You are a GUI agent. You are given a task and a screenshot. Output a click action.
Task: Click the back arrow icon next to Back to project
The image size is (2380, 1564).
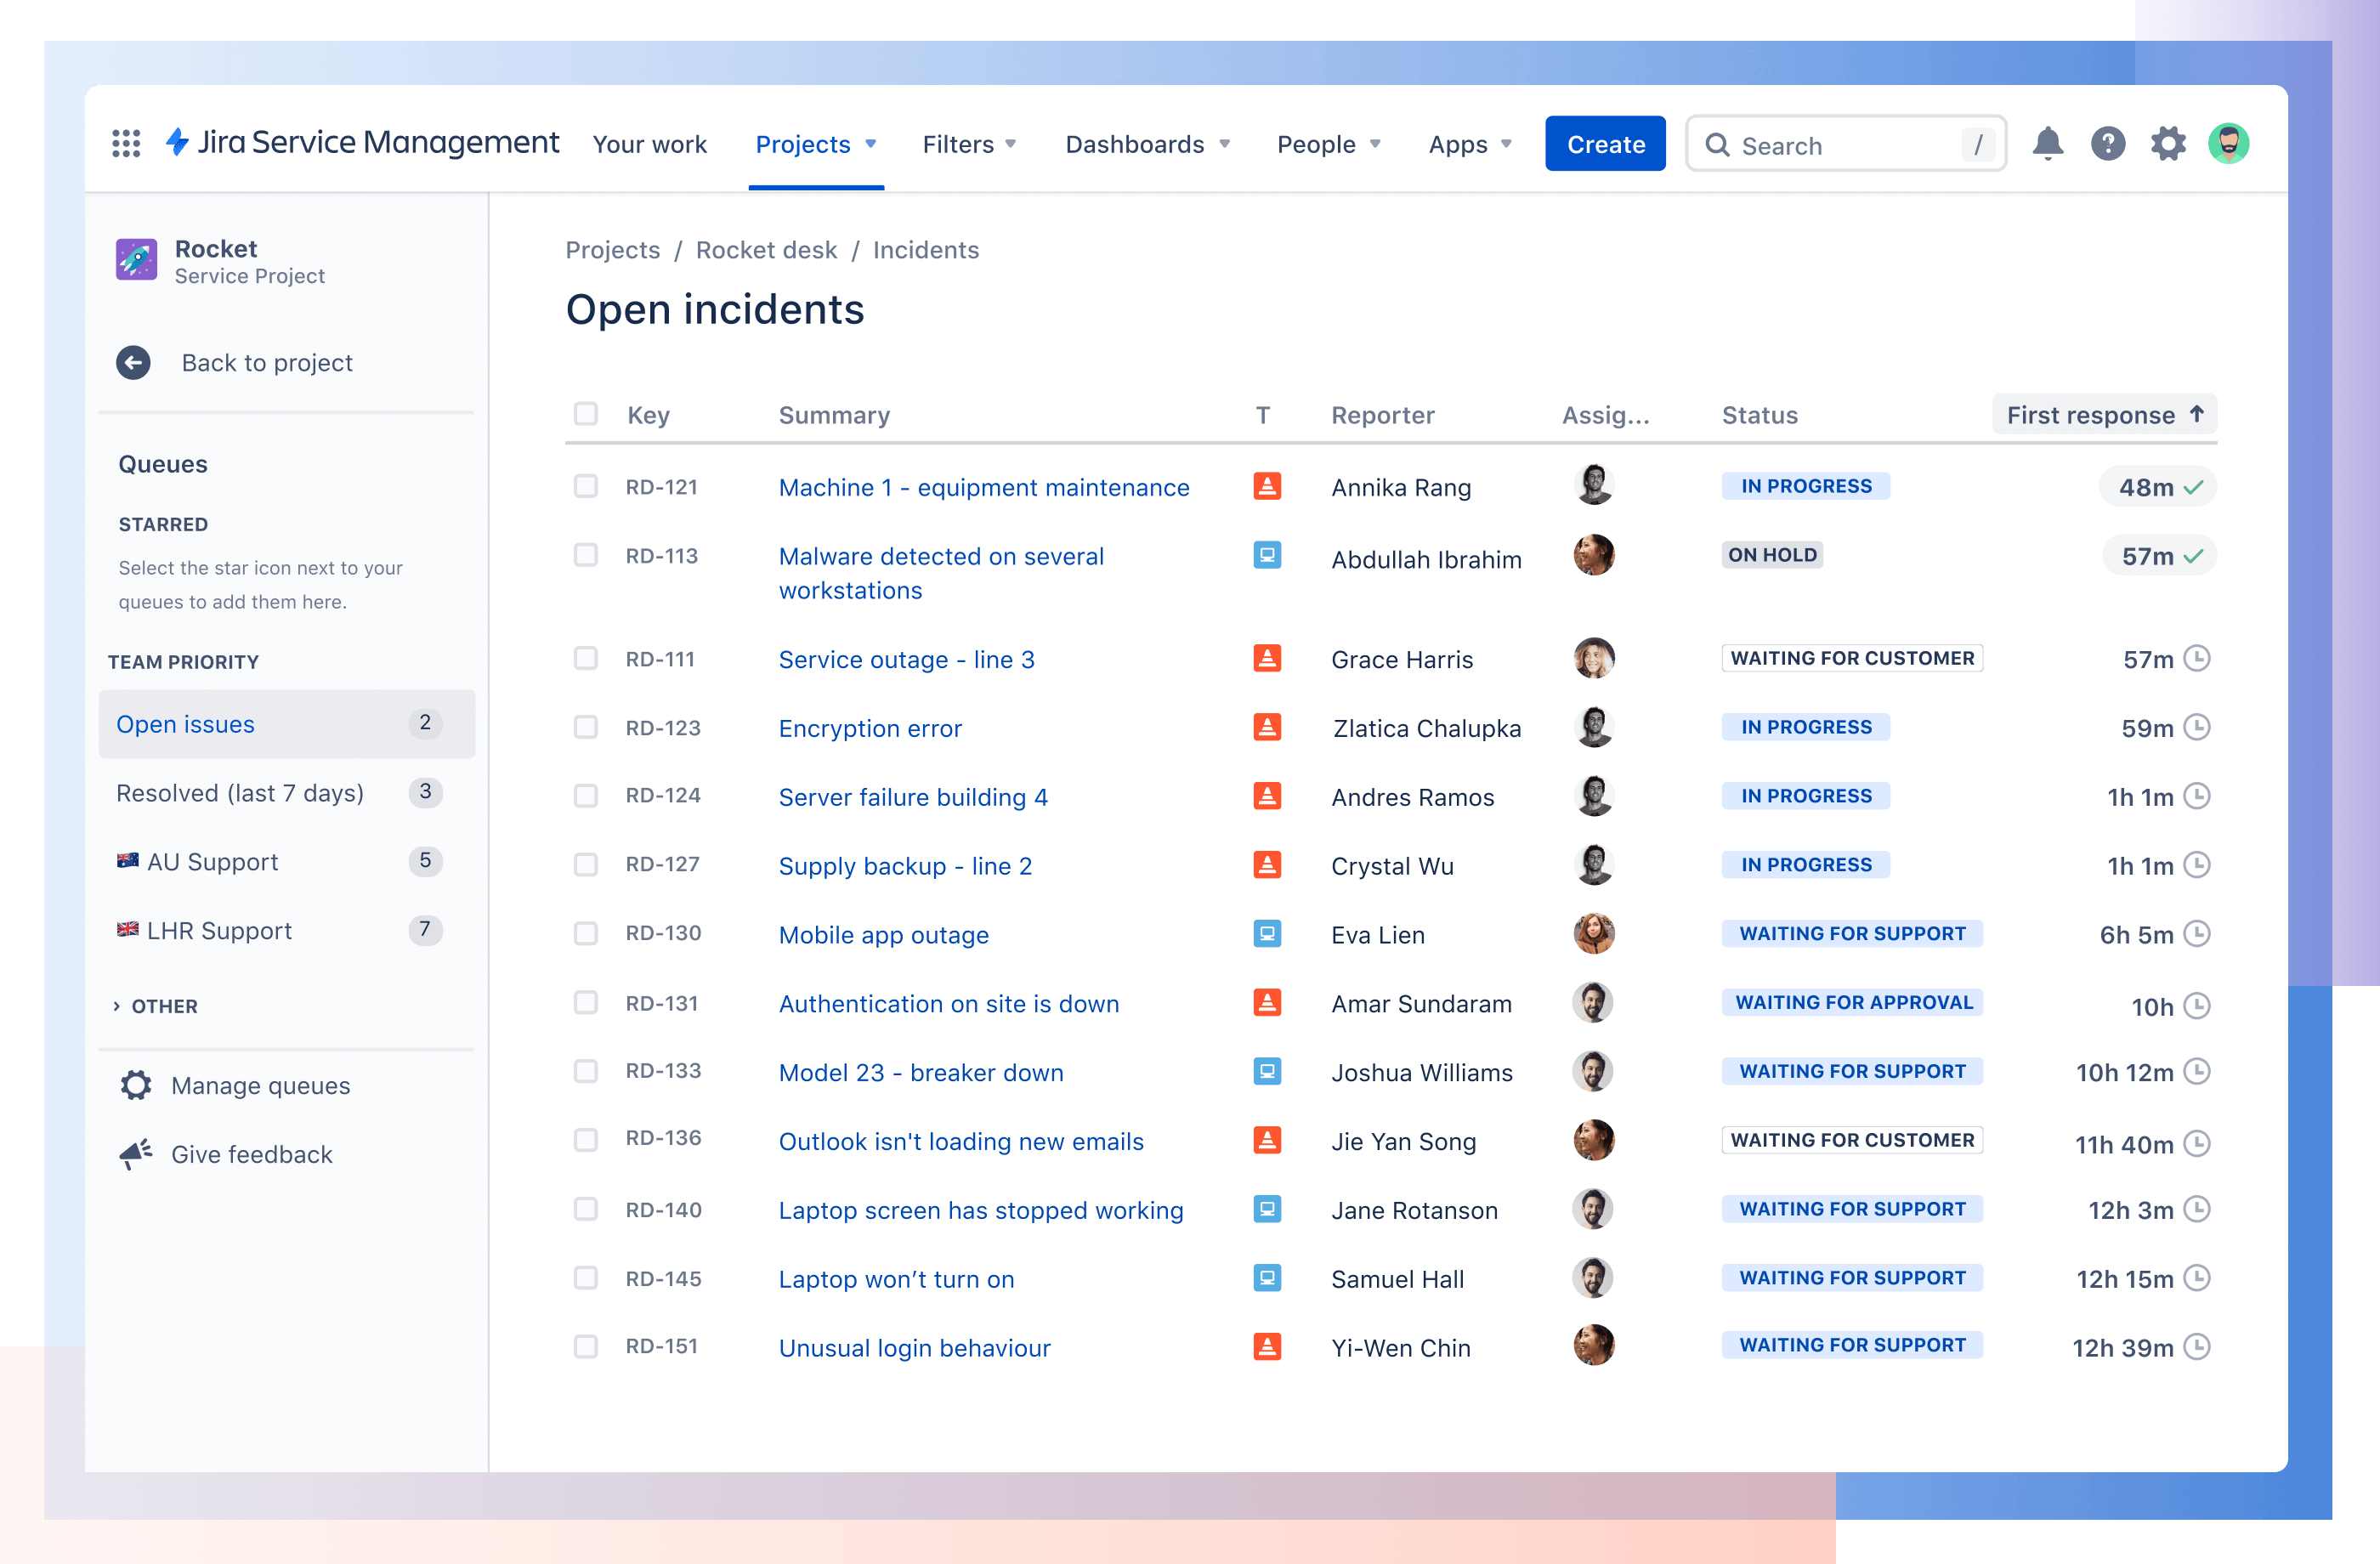(134, 361)
